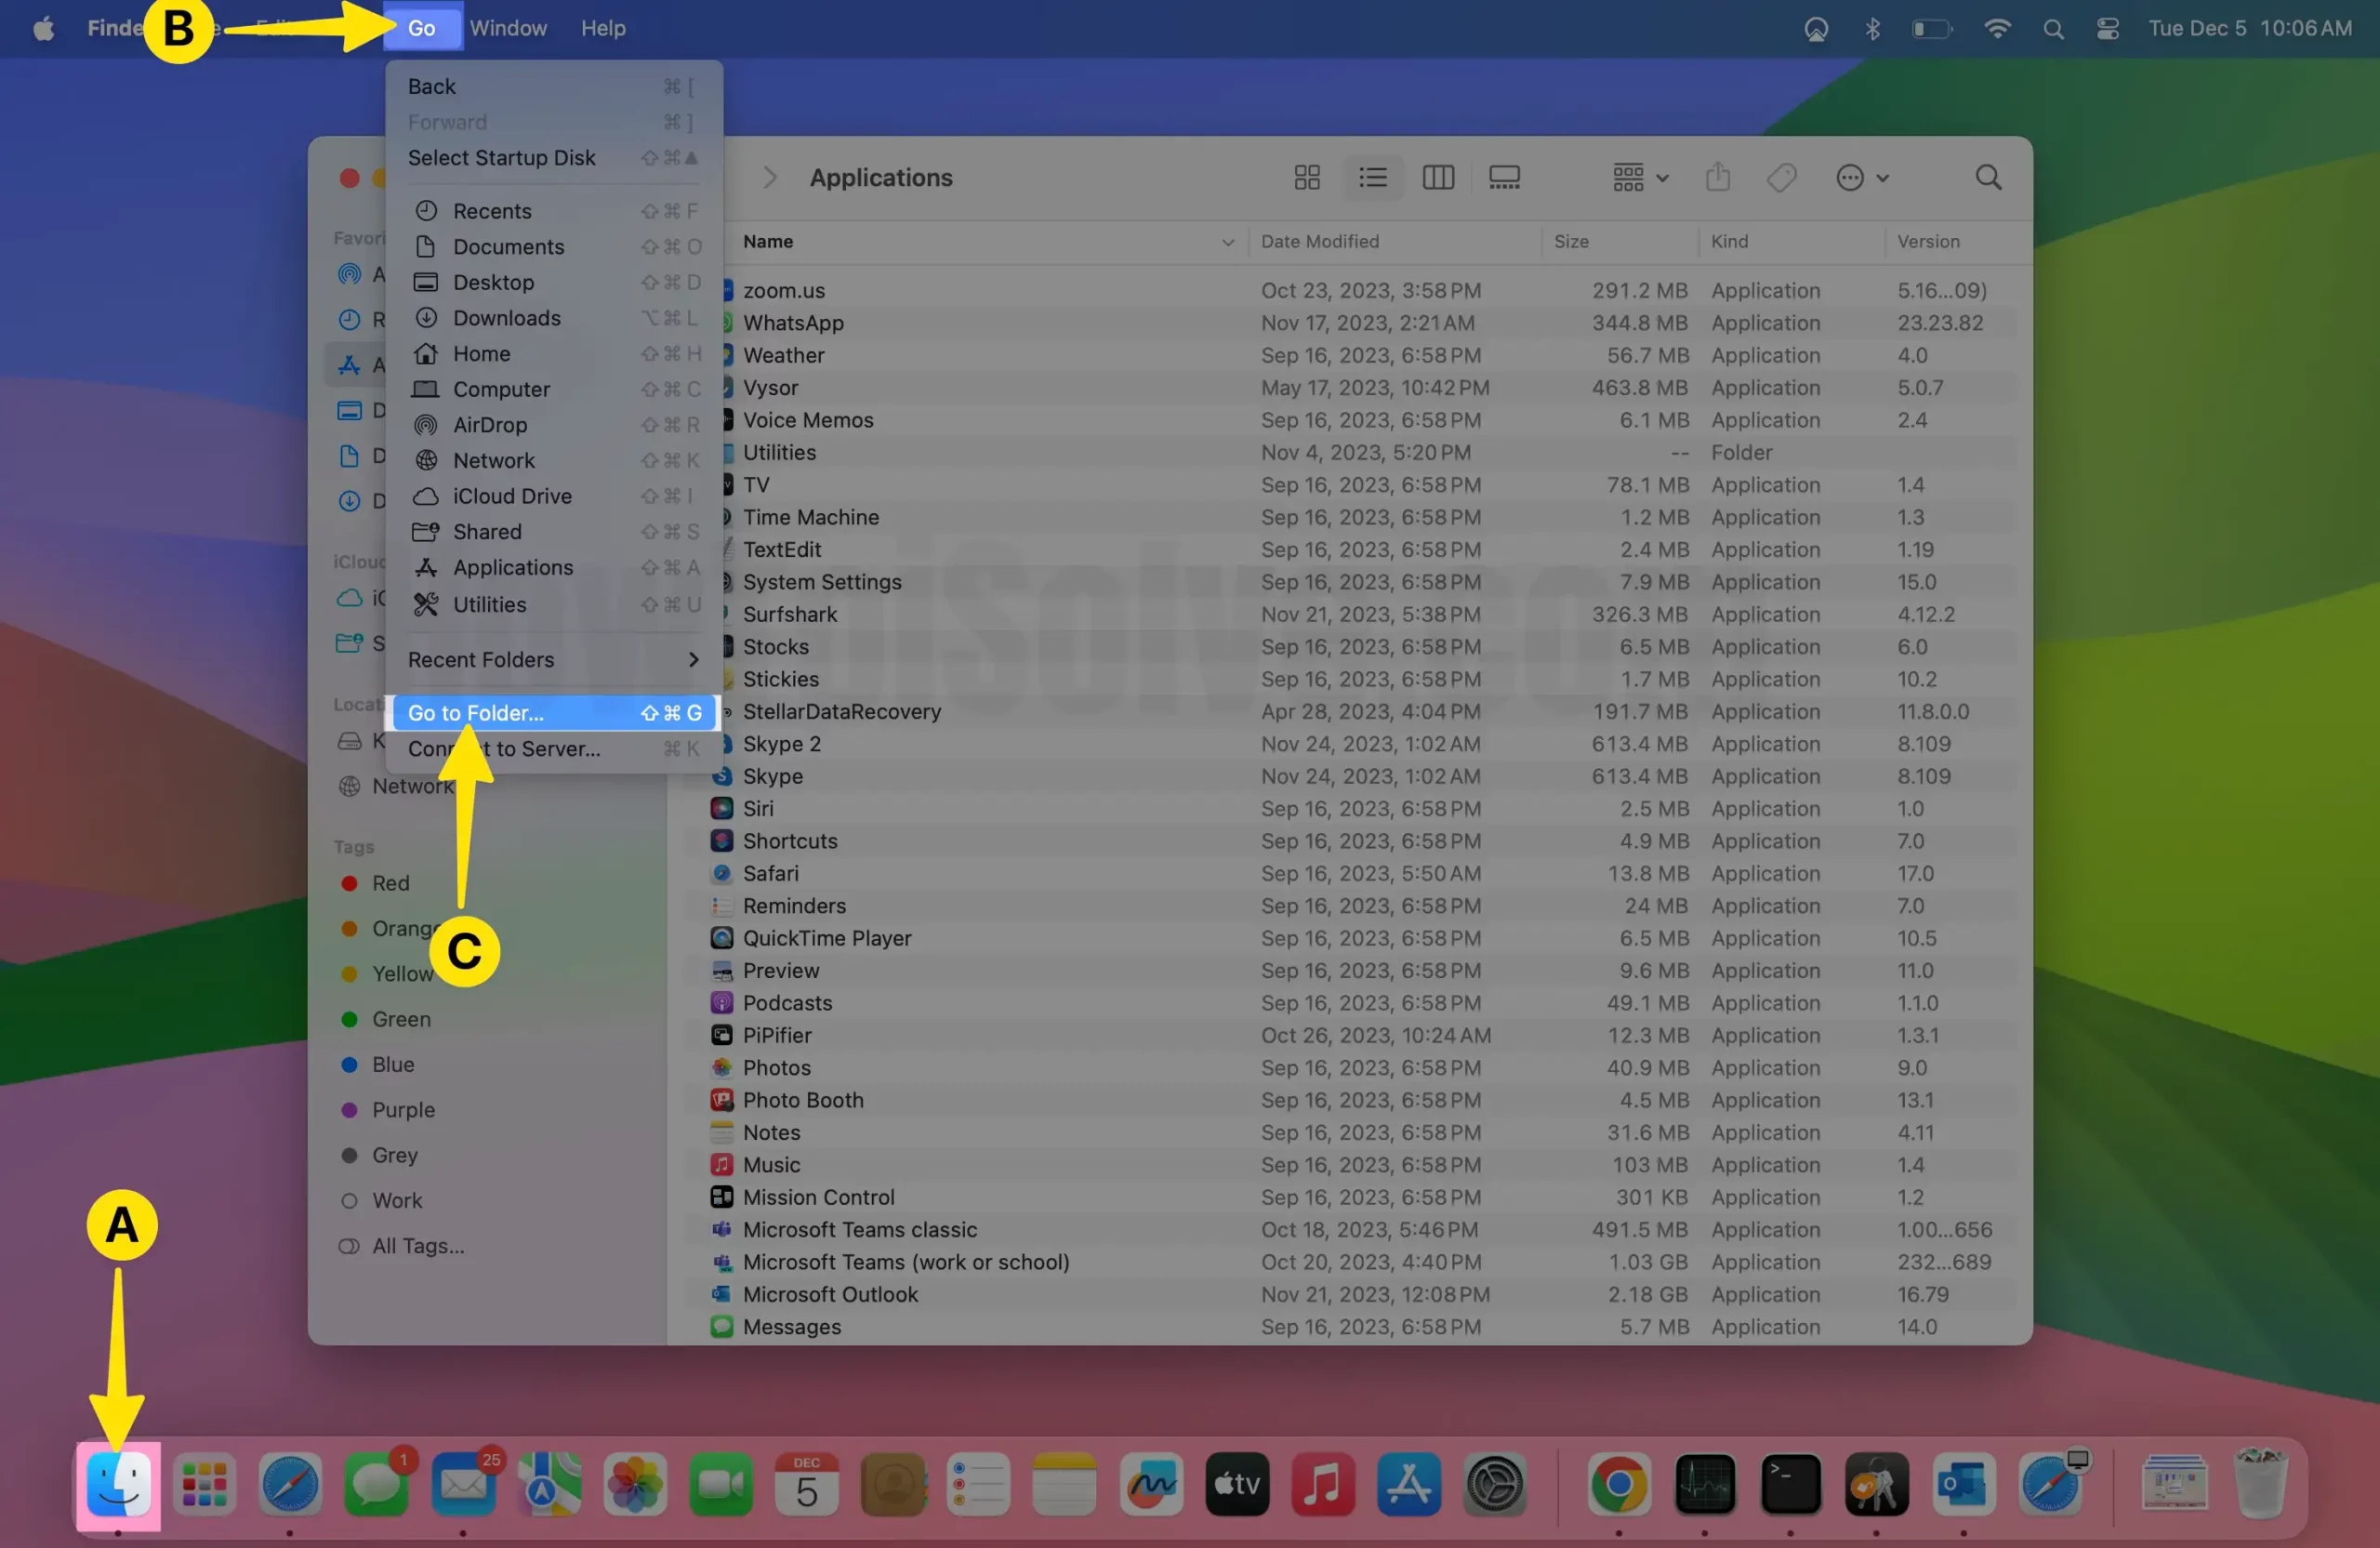Toggle sort order via Name column arrow

click(x=1228, y=242)
